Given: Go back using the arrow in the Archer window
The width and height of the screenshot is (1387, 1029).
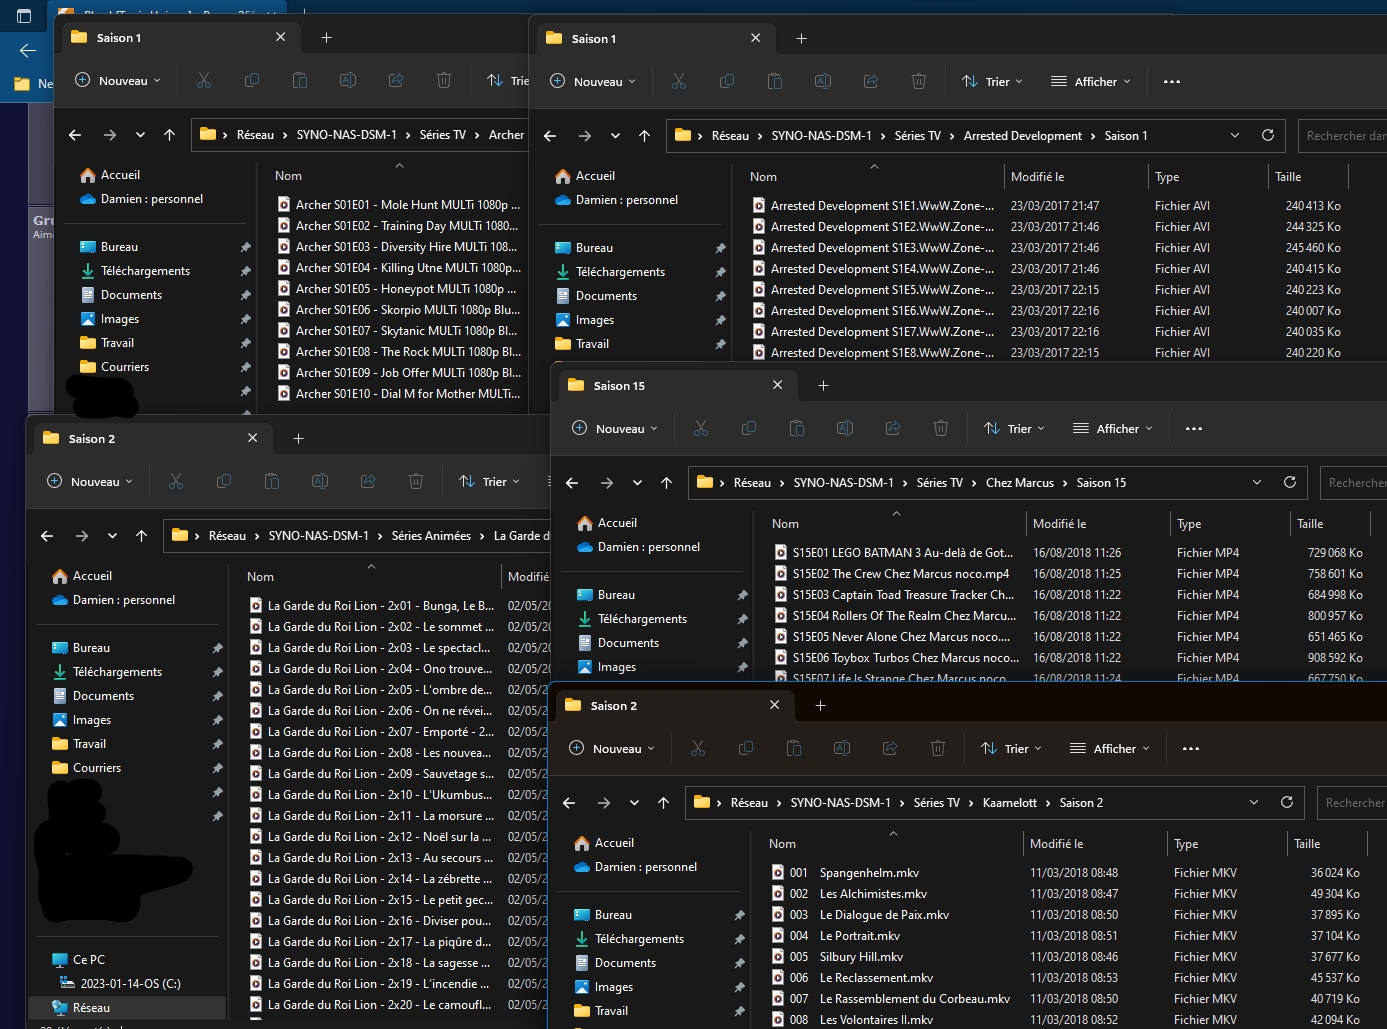Looking at the screenshot, I should pos(75,135).
